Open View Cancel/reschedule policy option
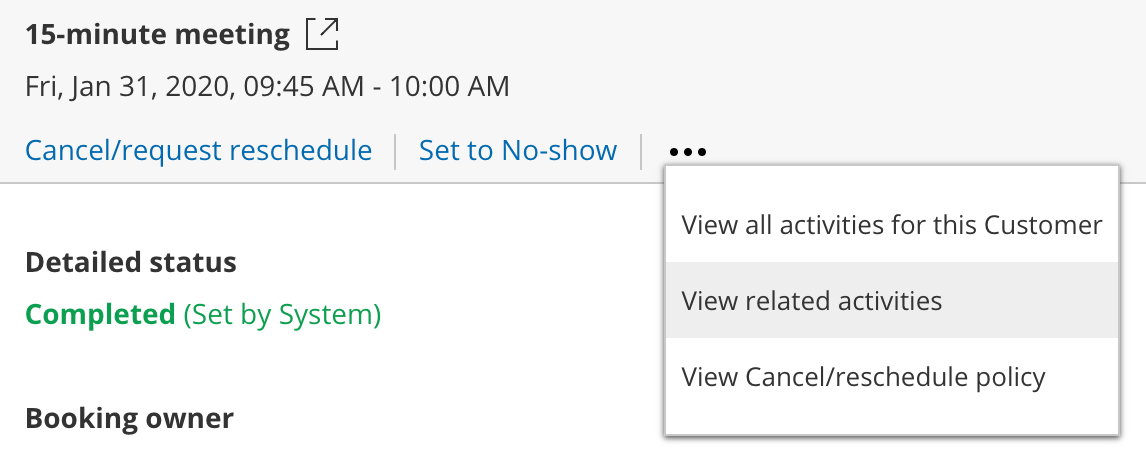Image resolution: width=1146 pixels, height=452 pixels. coord(862,377)
